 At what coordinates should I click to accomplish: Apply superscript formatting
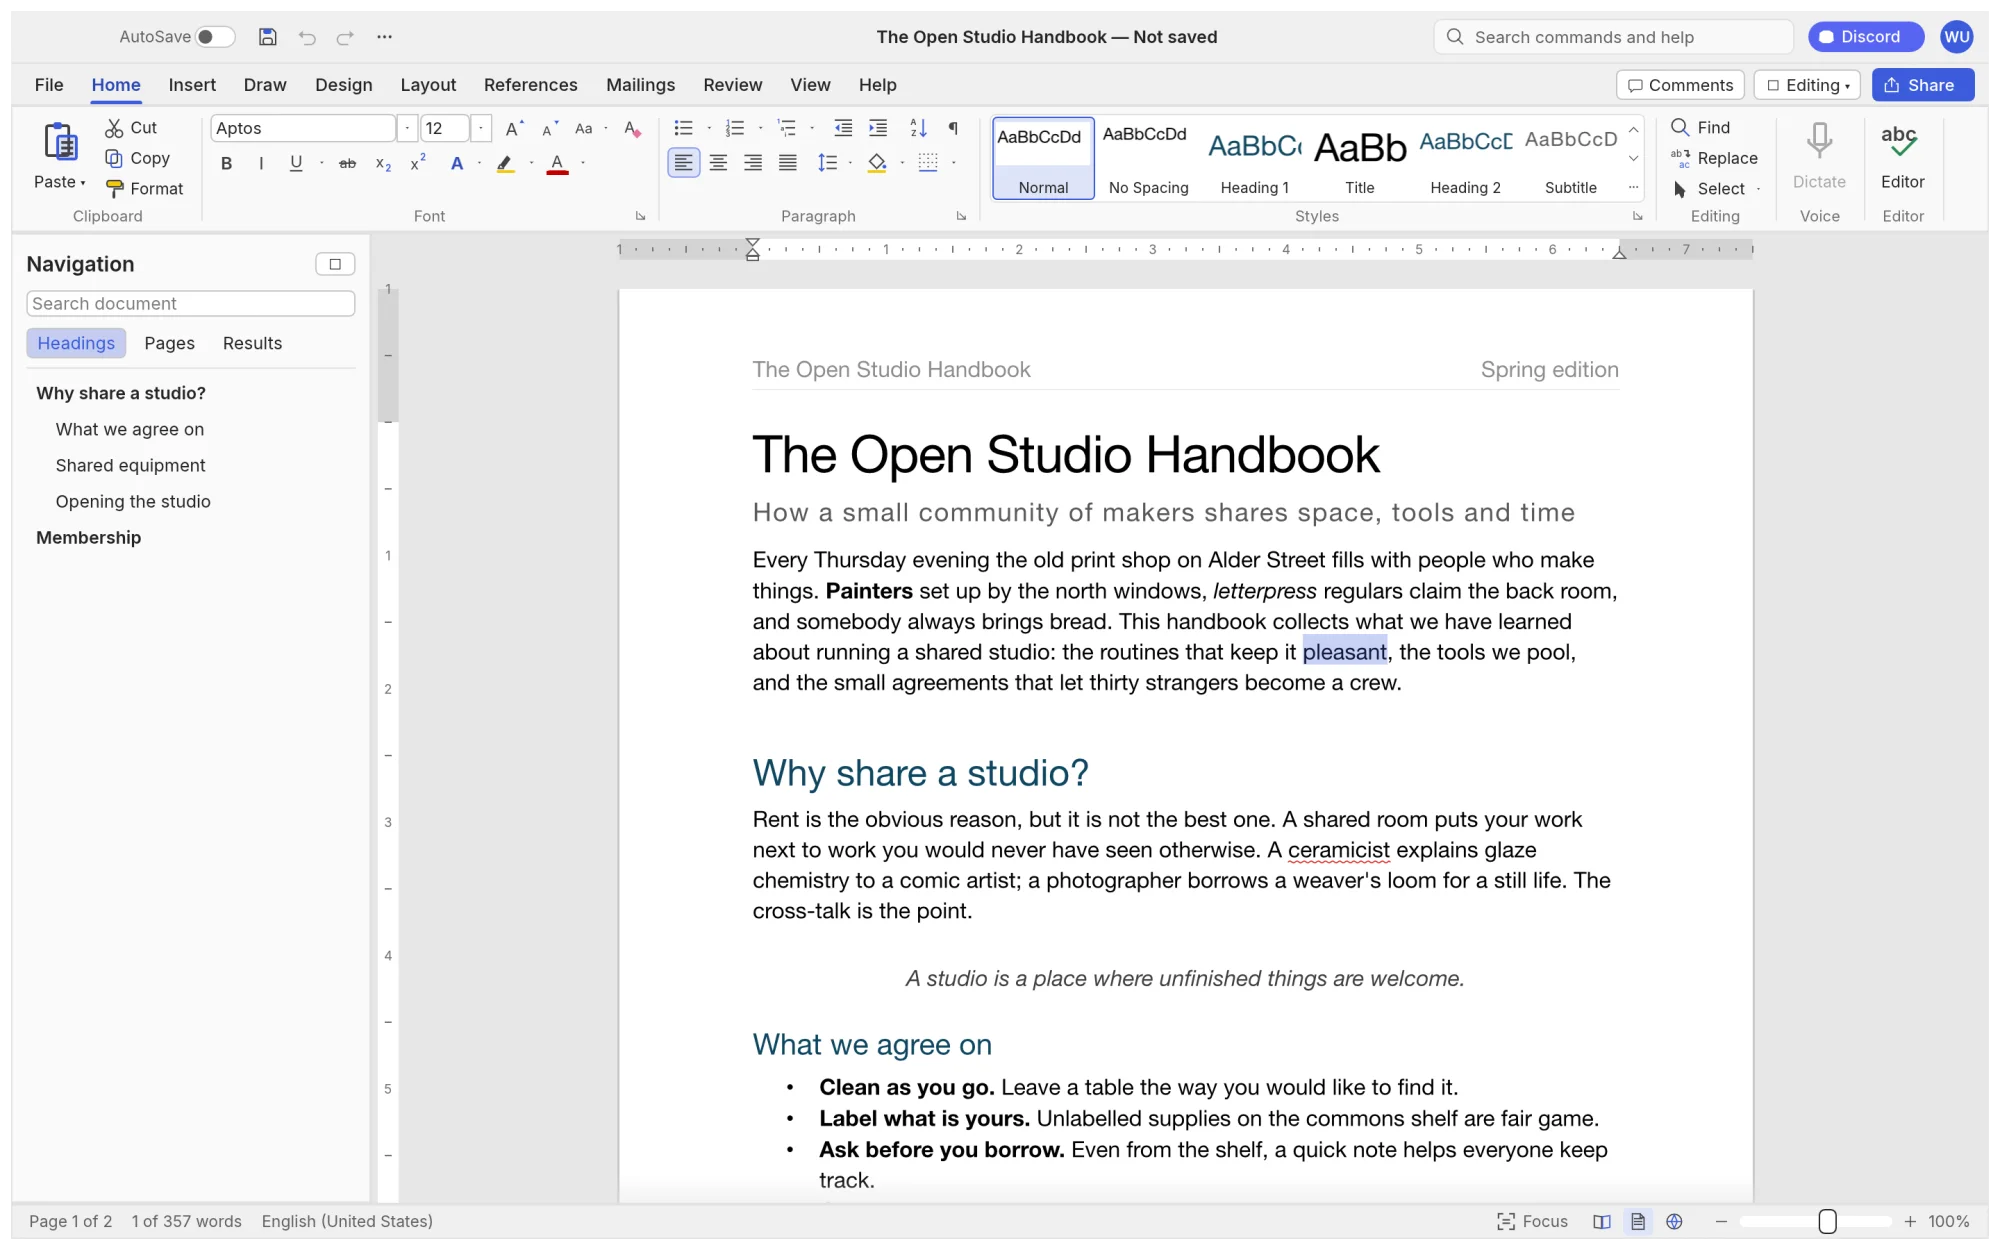(x=418, y=163)
